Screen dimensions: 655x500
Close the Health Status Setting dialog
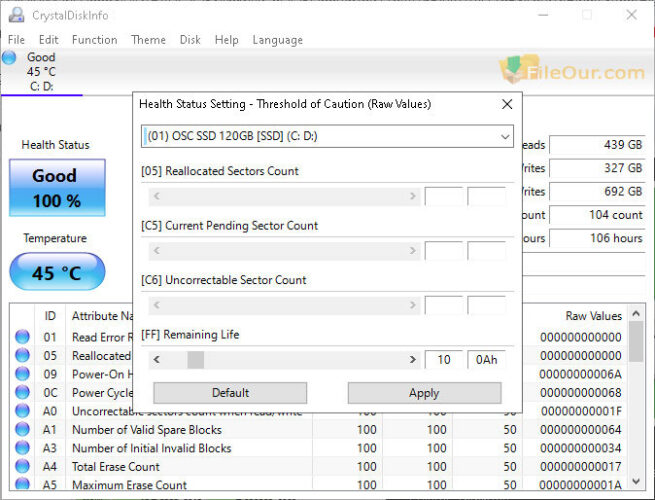click(x=507, y=104)
